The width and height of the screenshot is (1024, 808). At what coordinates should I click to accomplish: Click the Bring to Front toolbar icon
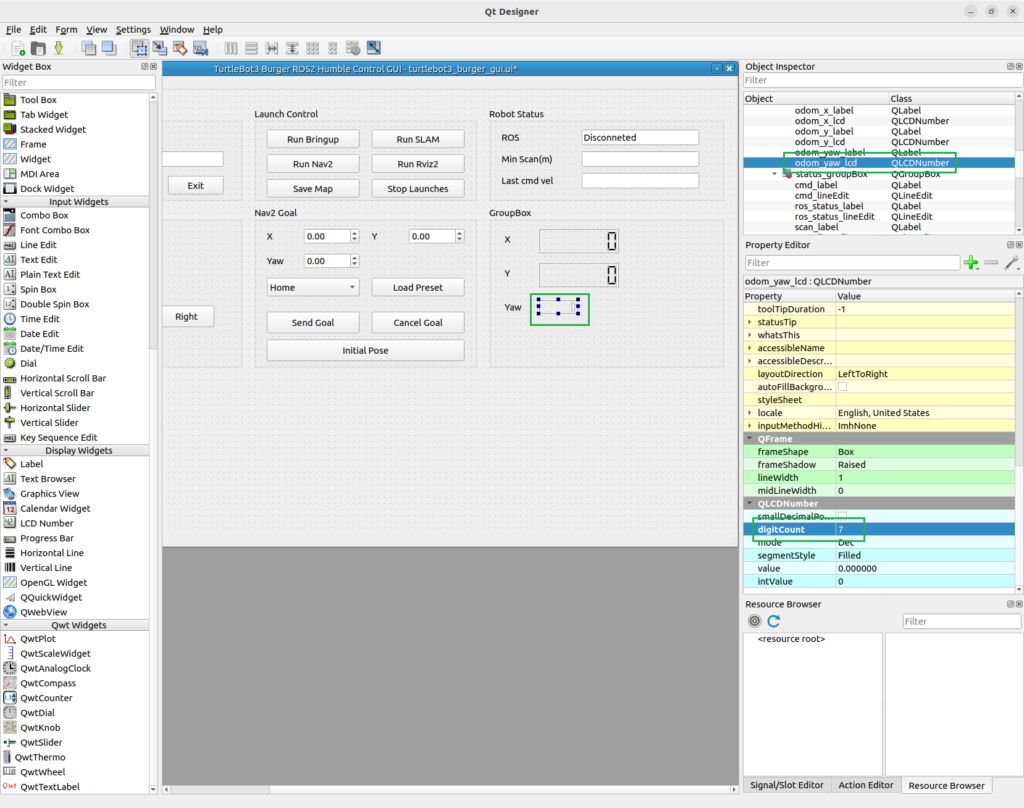pyautogui.click(x=109, y=48)
